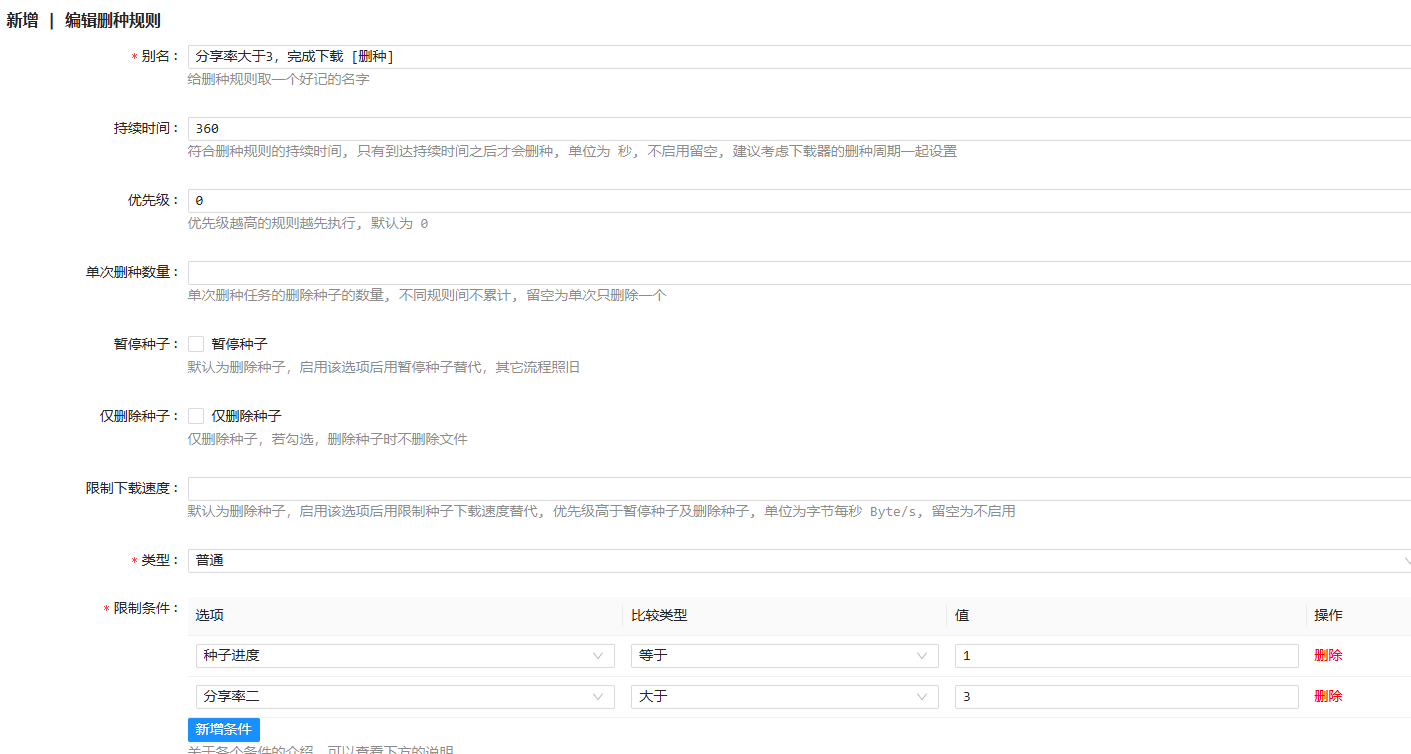Screen dimensions: 1411x754
Task: Click 删除 on the 分享率二 row
Action: click(x=1328, y=697)
